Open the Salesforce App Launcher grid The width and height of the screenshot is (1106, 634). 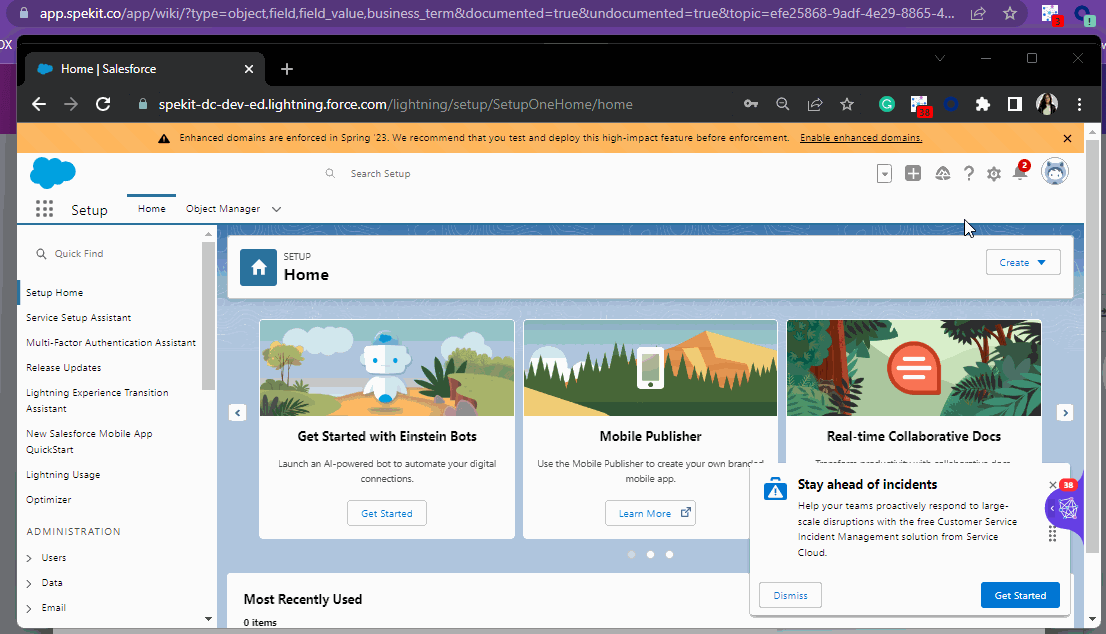click(44, 209)
